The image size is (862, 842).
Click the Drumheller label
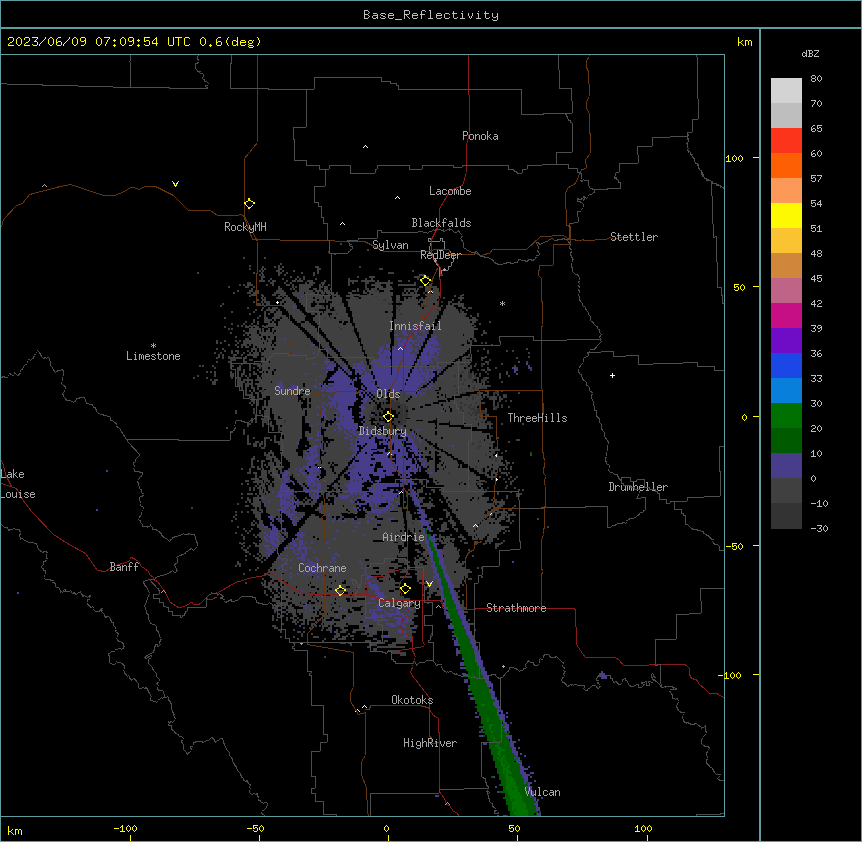point(638,487)
